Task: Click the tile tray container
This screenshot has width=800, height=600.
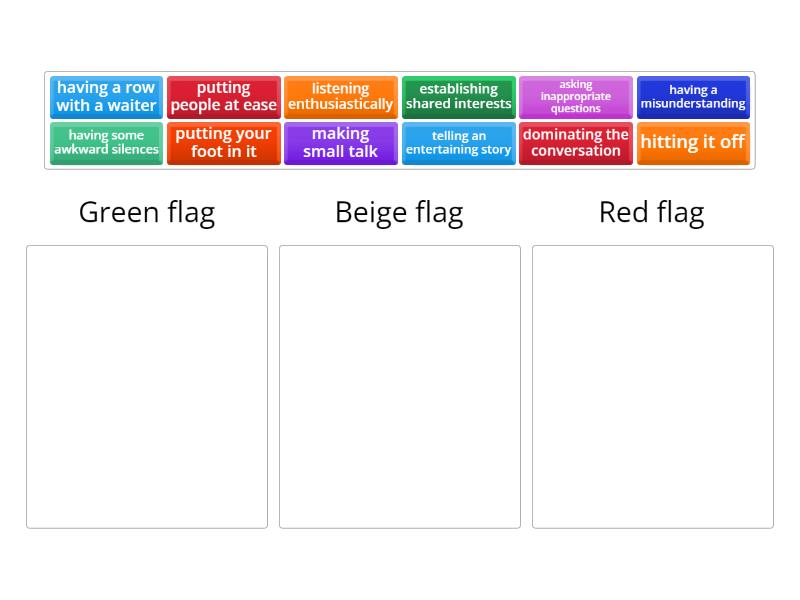Action: coord(400,120)
